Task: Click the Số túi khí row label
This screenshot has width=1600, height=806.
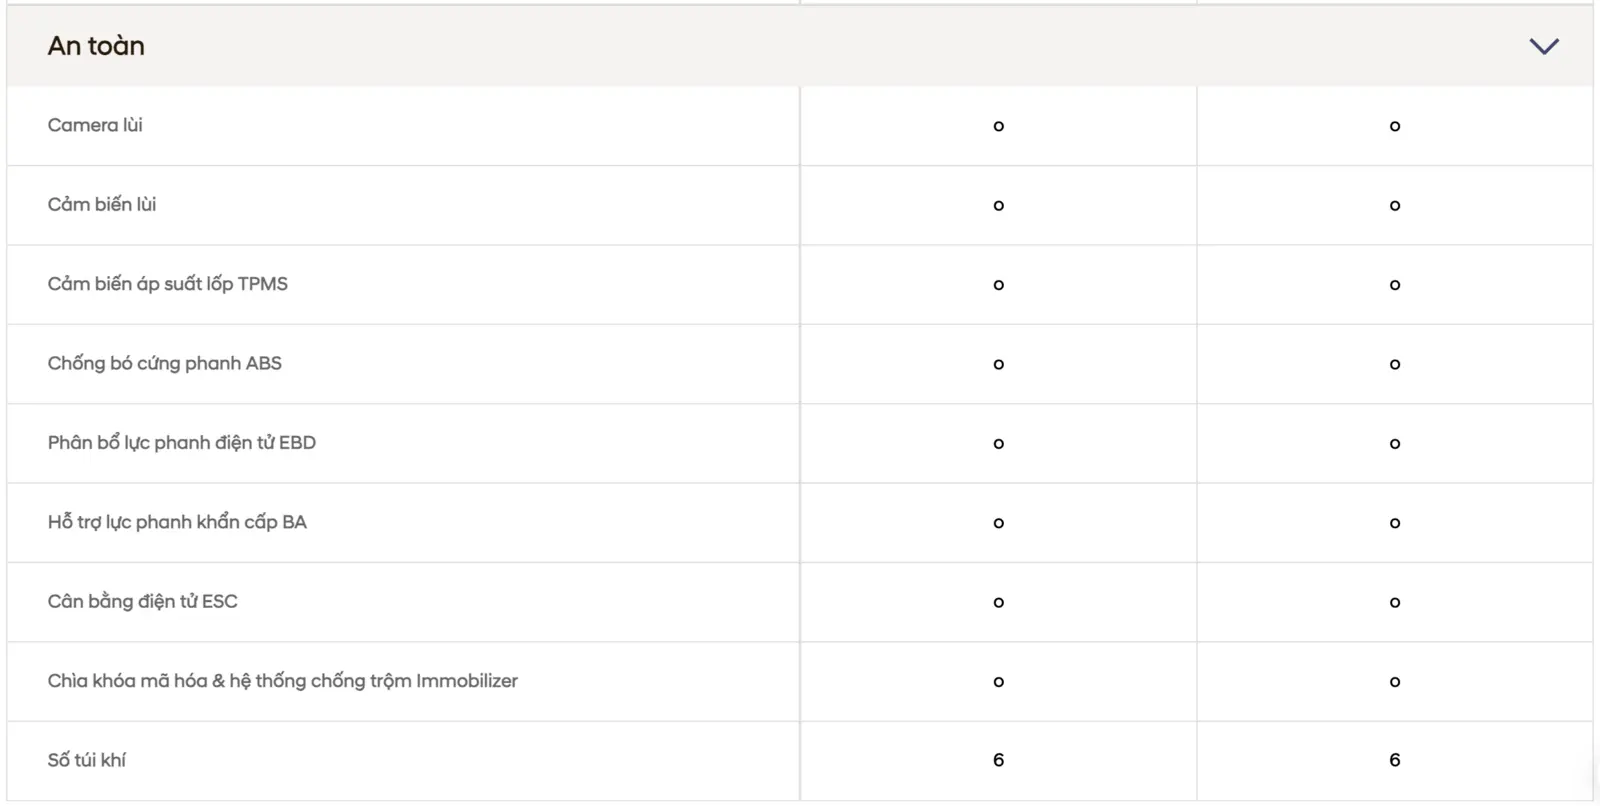Action: [87, 760]
